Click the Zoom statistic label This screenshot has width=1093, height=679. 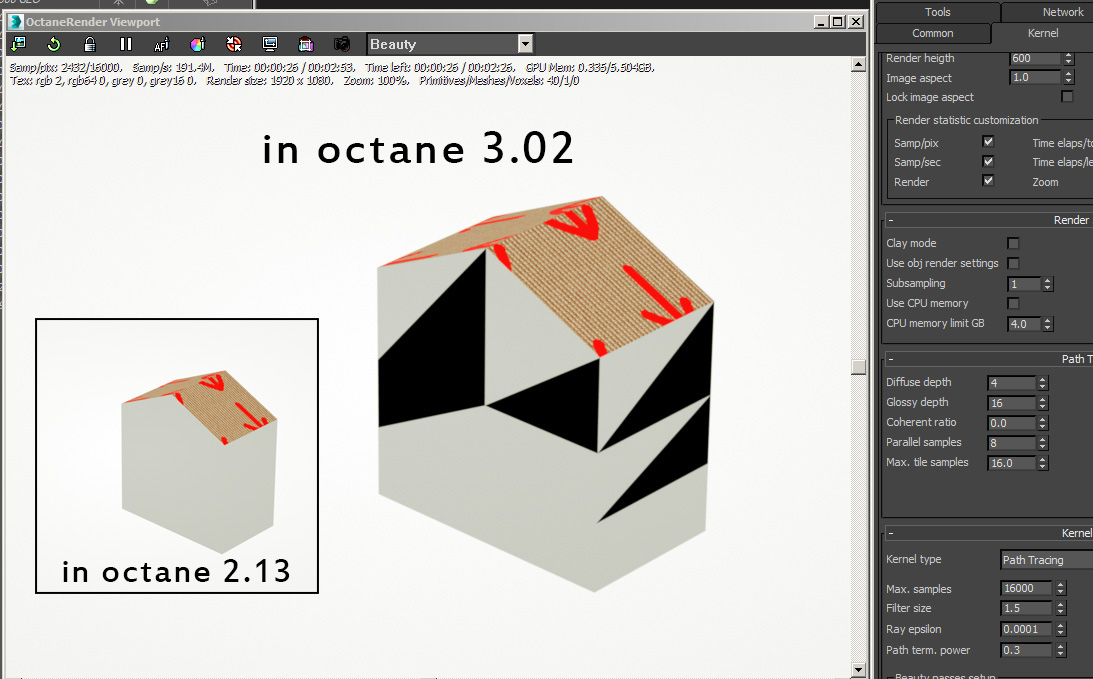click(x=1045, y=182)
